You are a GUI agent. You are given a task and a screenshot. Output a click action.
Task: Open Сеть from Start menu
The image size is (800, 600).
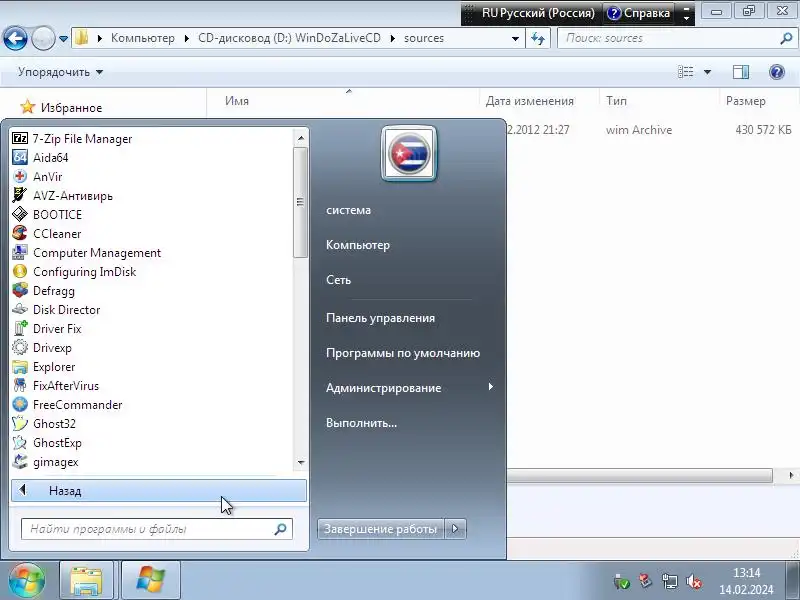click(x=338, y=280)
